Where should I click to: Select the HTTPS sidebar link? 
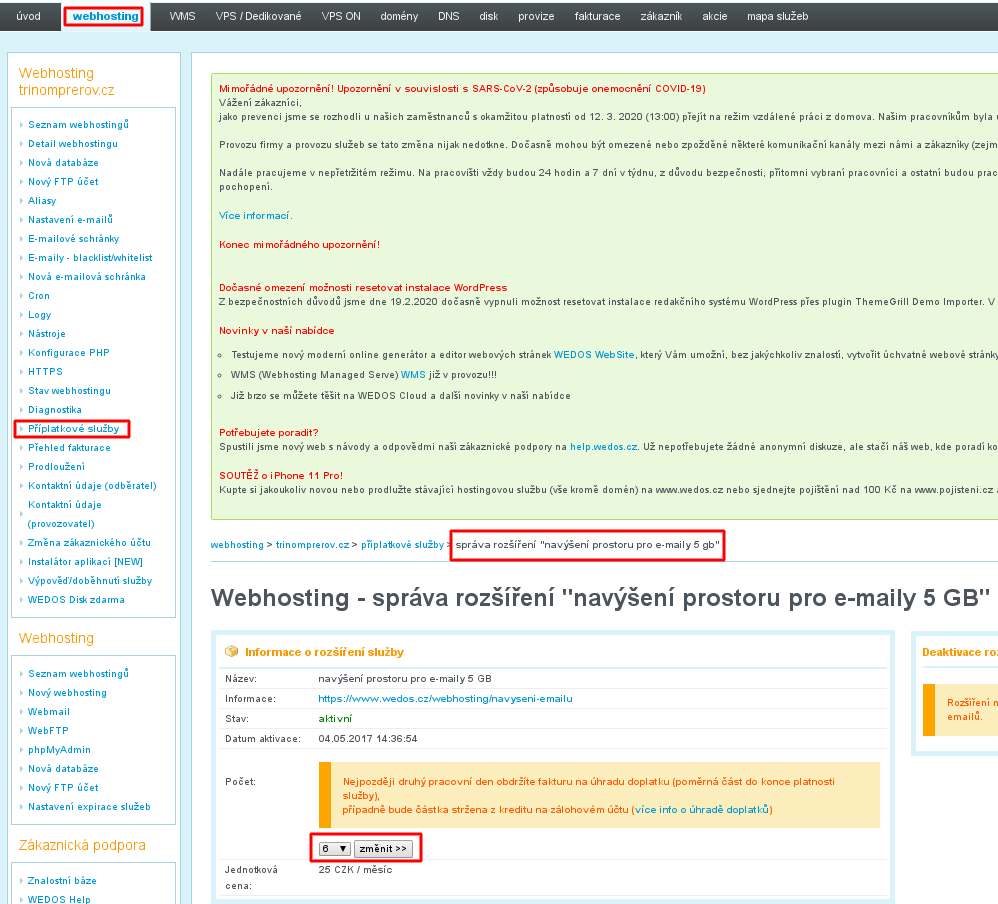tap(45, 371)
